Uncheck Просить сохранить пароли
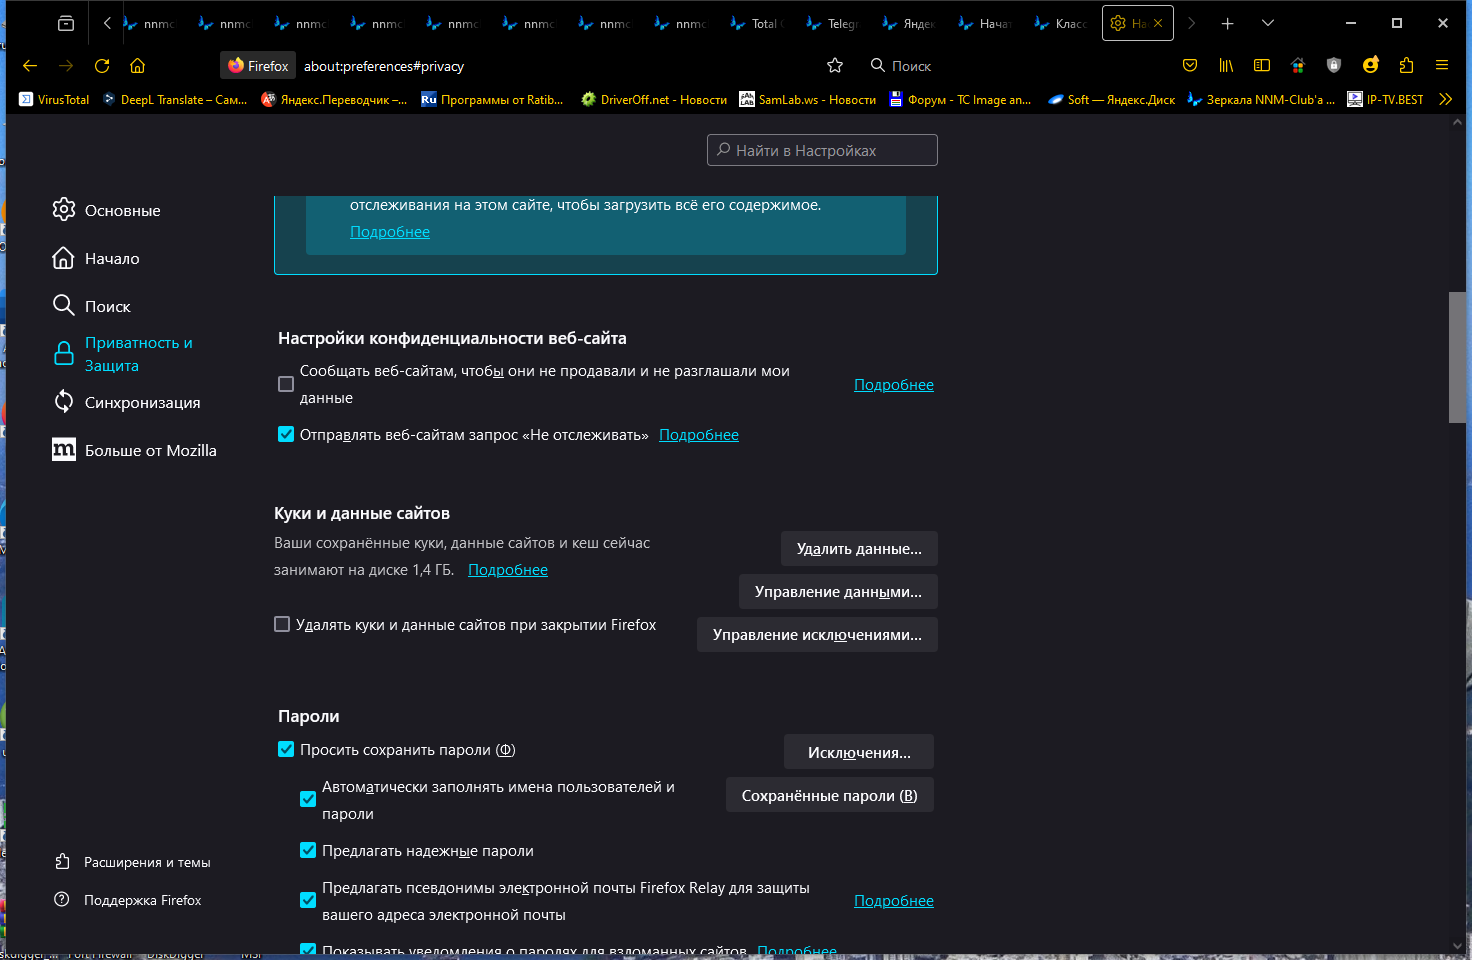This screenshot has height=960, width=1472. pyautogui.click(x=286, y=749)
